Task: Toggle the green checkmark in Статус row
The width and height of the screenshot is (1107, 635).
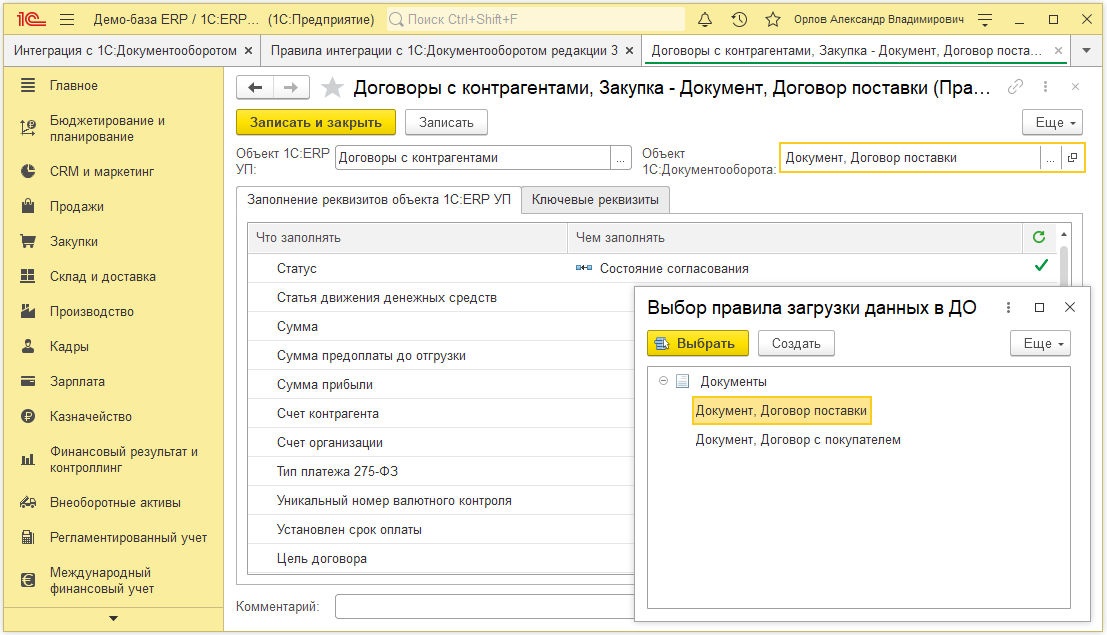Action: [x=1041, y=266]
